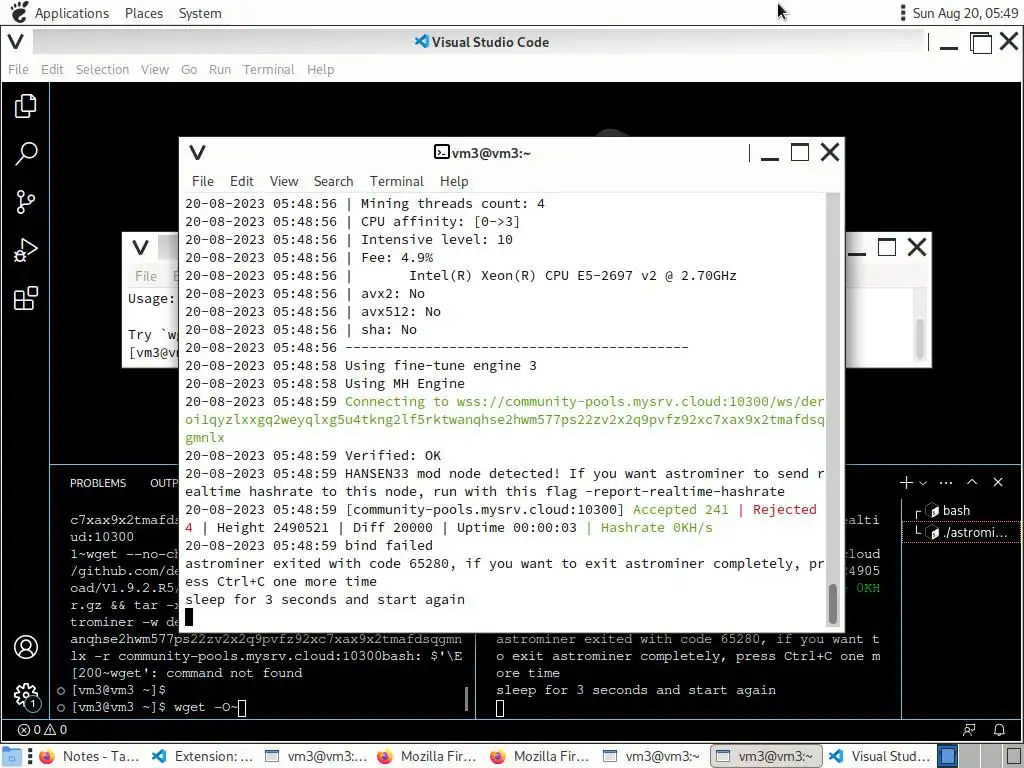
Task: Click the text cursor in the front terminal
Action: 189,617
